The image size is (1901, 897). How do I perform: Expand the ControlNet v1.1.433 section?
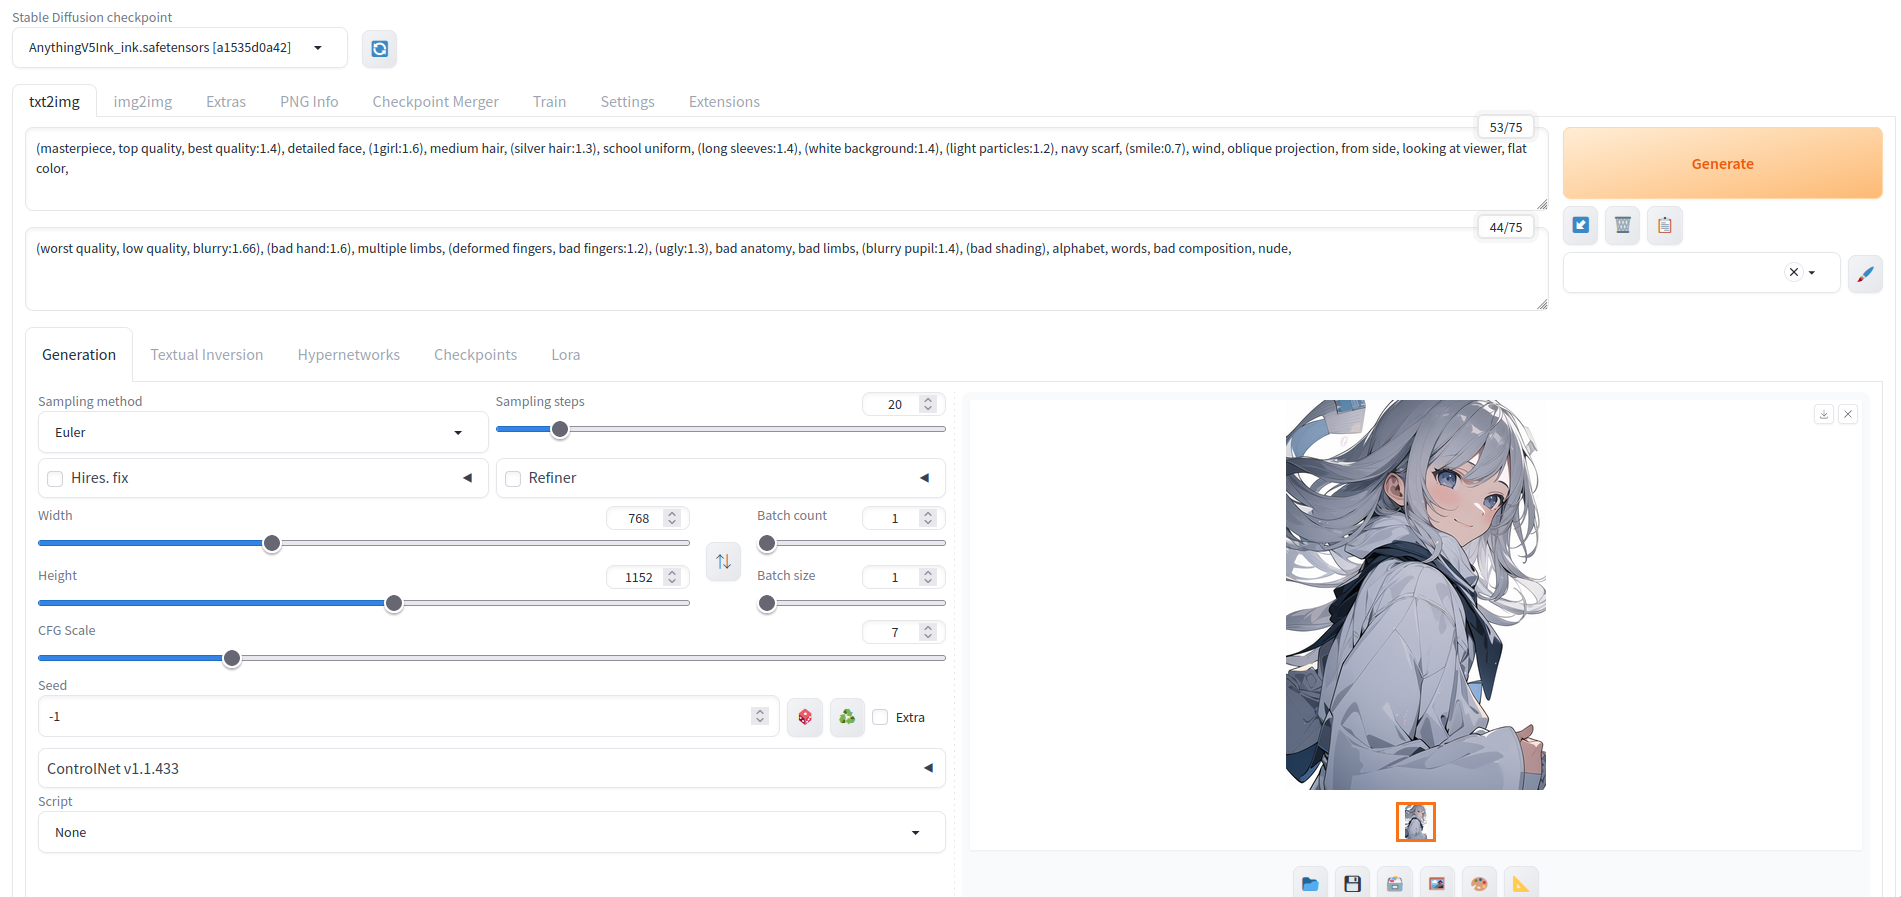point(491,768)
